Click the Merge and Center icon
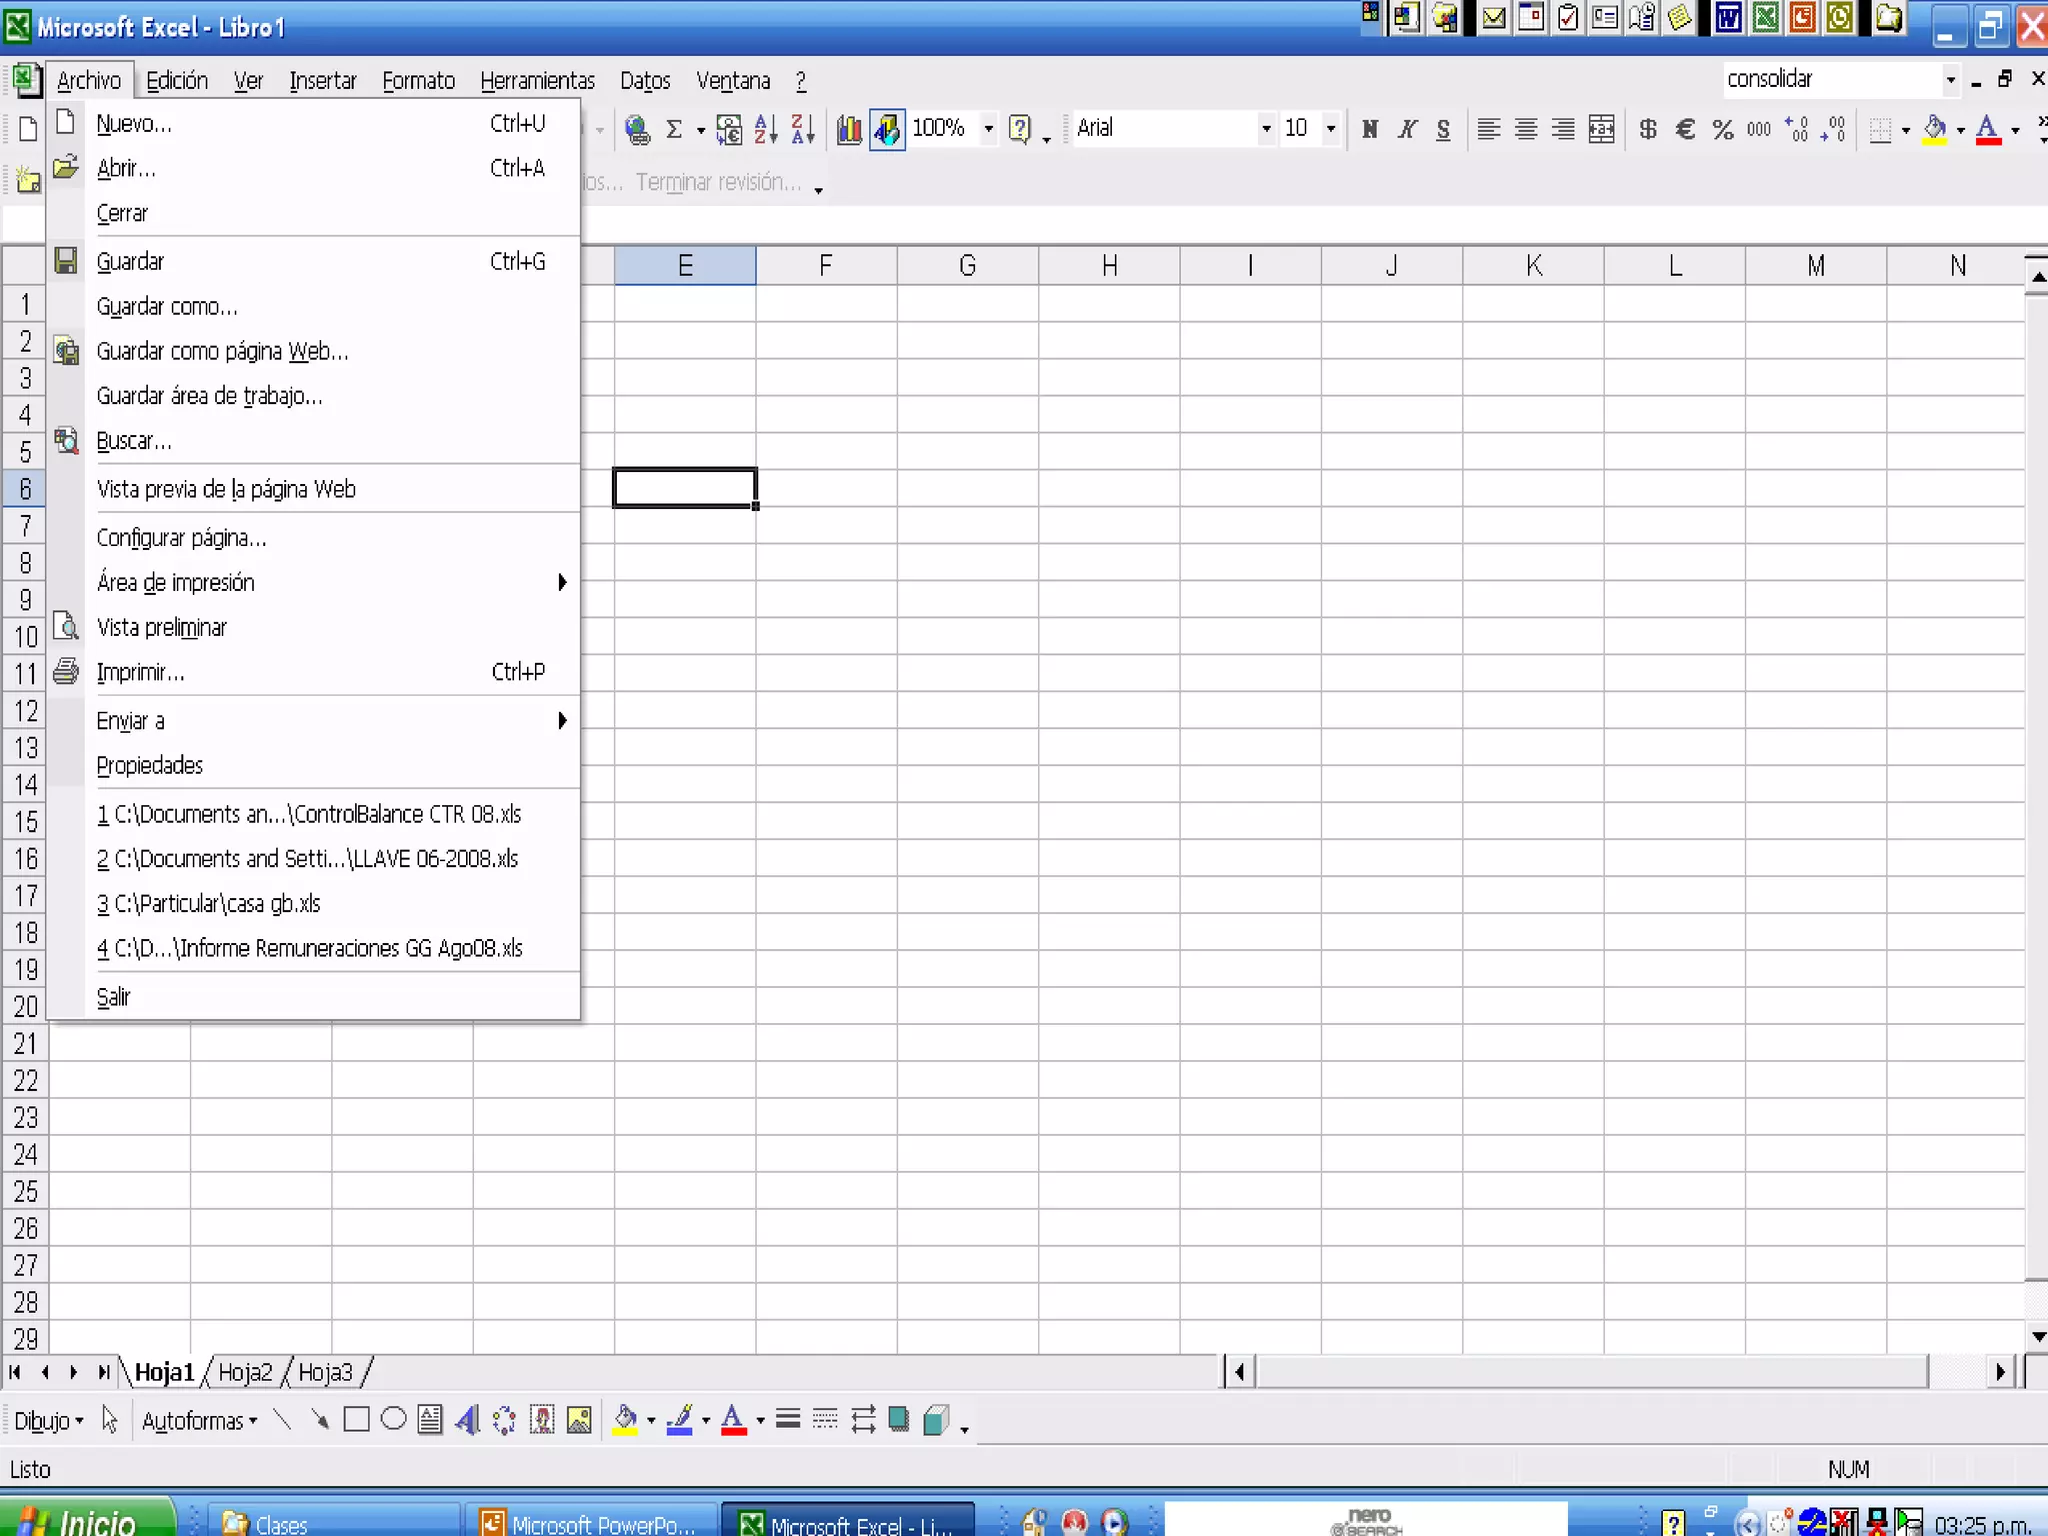This screenshot has width=2048, height=1536. point(1601,129)
